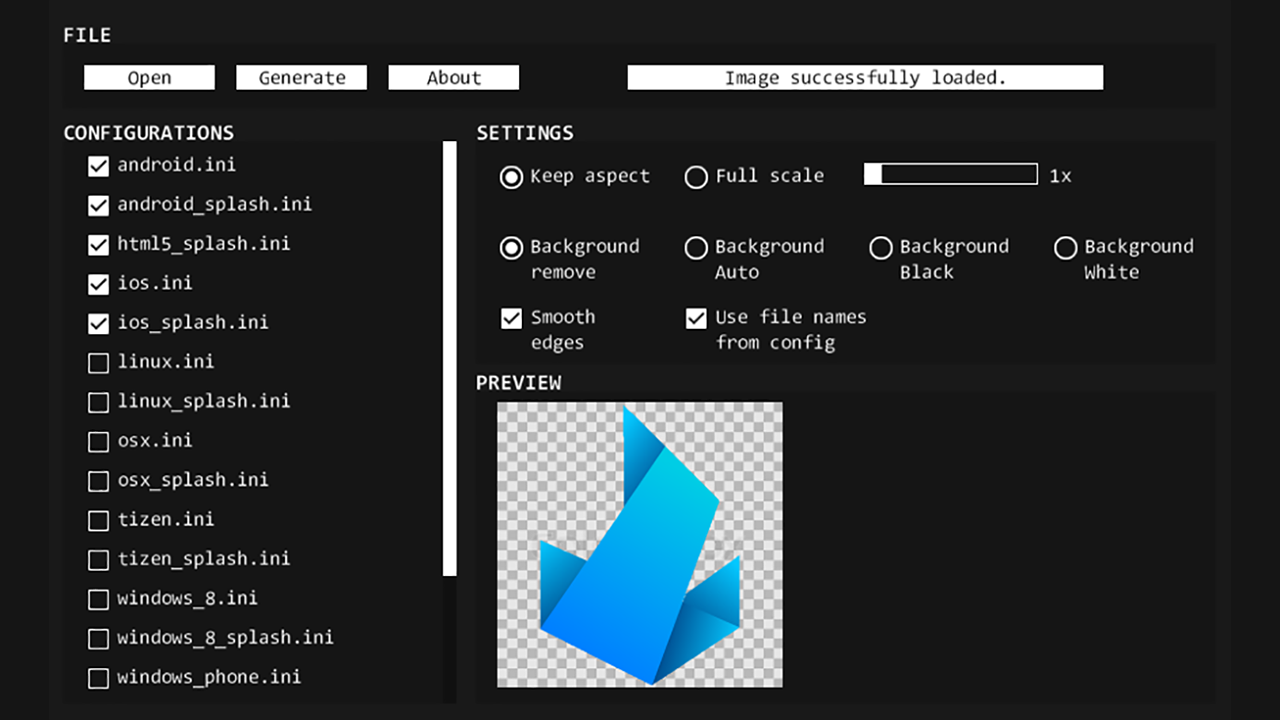Image resolution: width=1280 pixels, height=720 pixels.
Task: Click the Open button
Action: coord(149,78)
